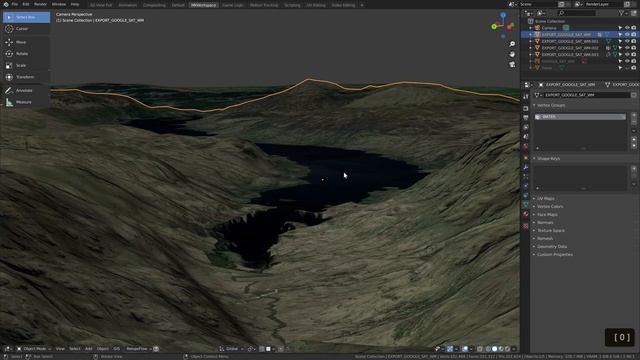The width and height of the screenshot is (640, 360).
Task: Collapse the Vertex Groups panel
Action: tap(551, 105)
